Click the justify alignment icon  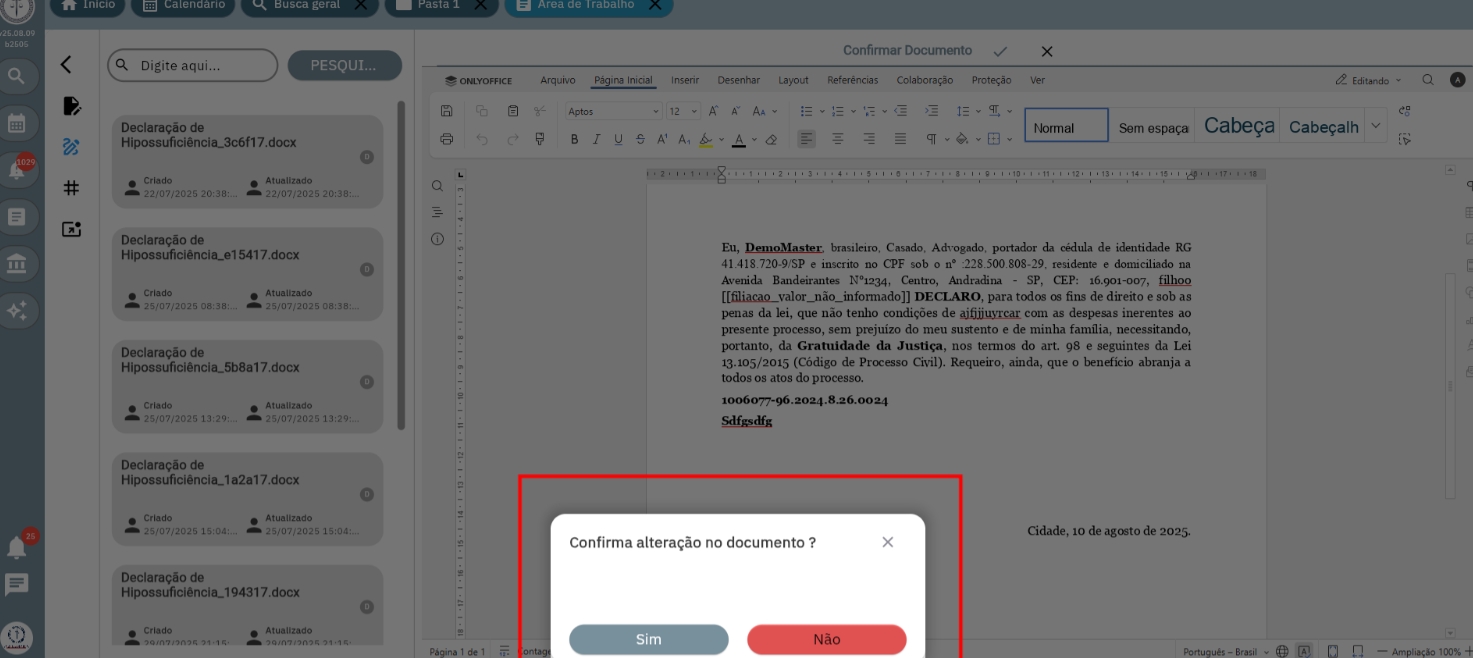click(x=900, y=140)
